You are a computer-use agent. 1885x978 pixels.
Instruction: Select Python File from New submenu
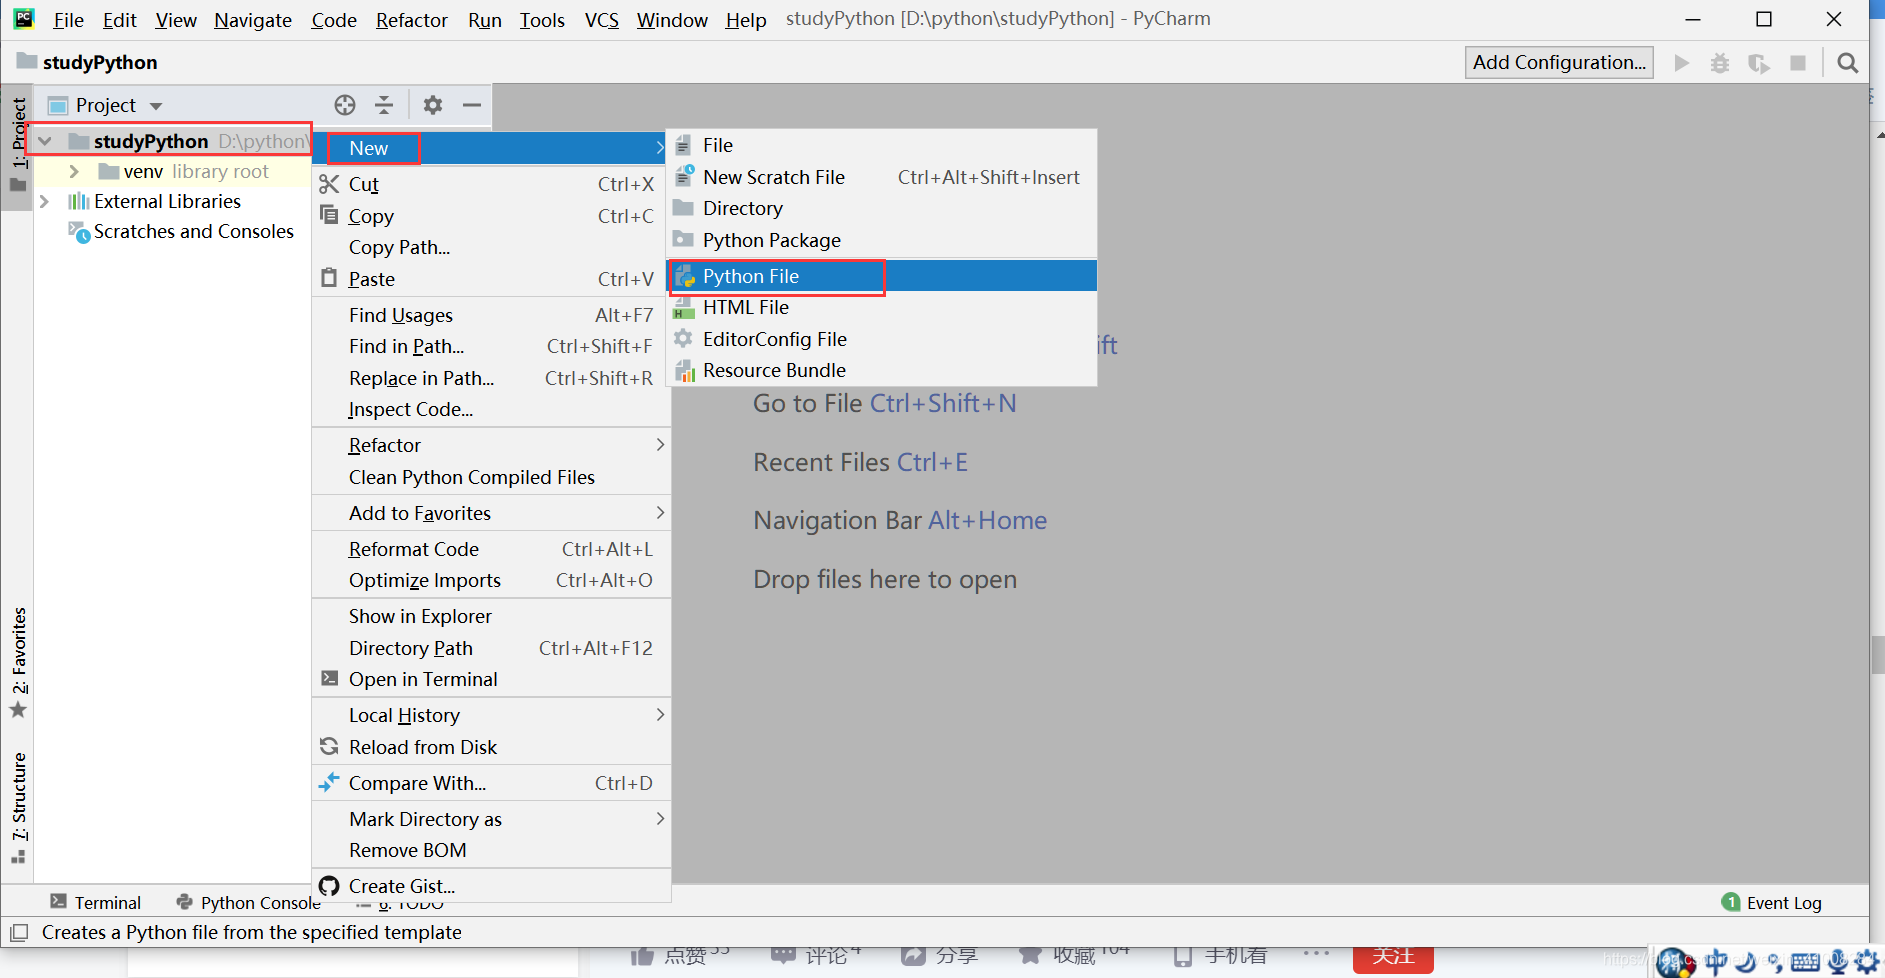click(883, 276)
